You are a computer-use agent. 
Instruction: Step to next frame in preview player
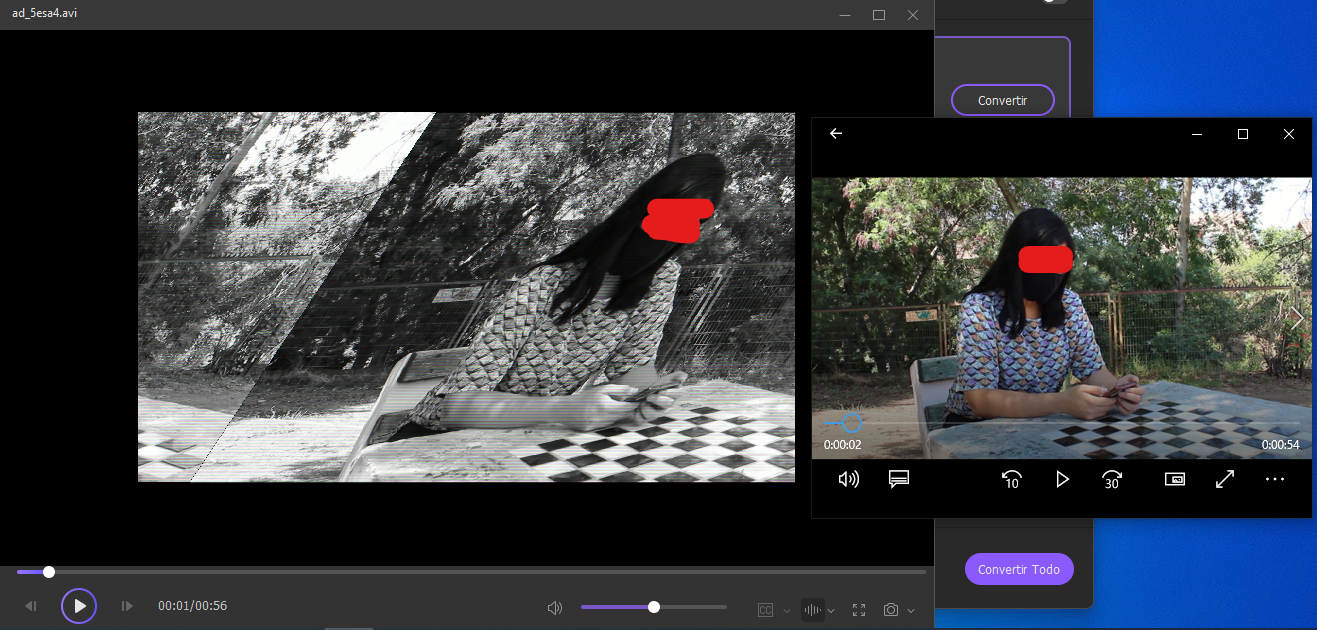[x=127, y=606]
